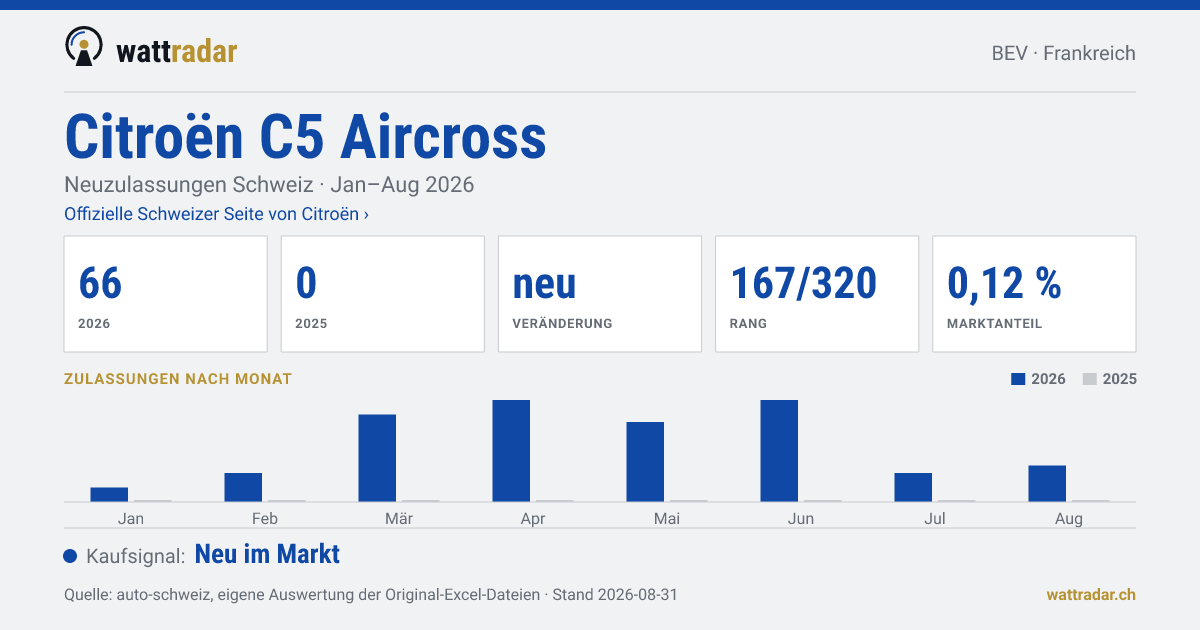Screen dimensions: 1200x630
Task: Click the Juli 2026 bar
Action: [x=913, y=487]
